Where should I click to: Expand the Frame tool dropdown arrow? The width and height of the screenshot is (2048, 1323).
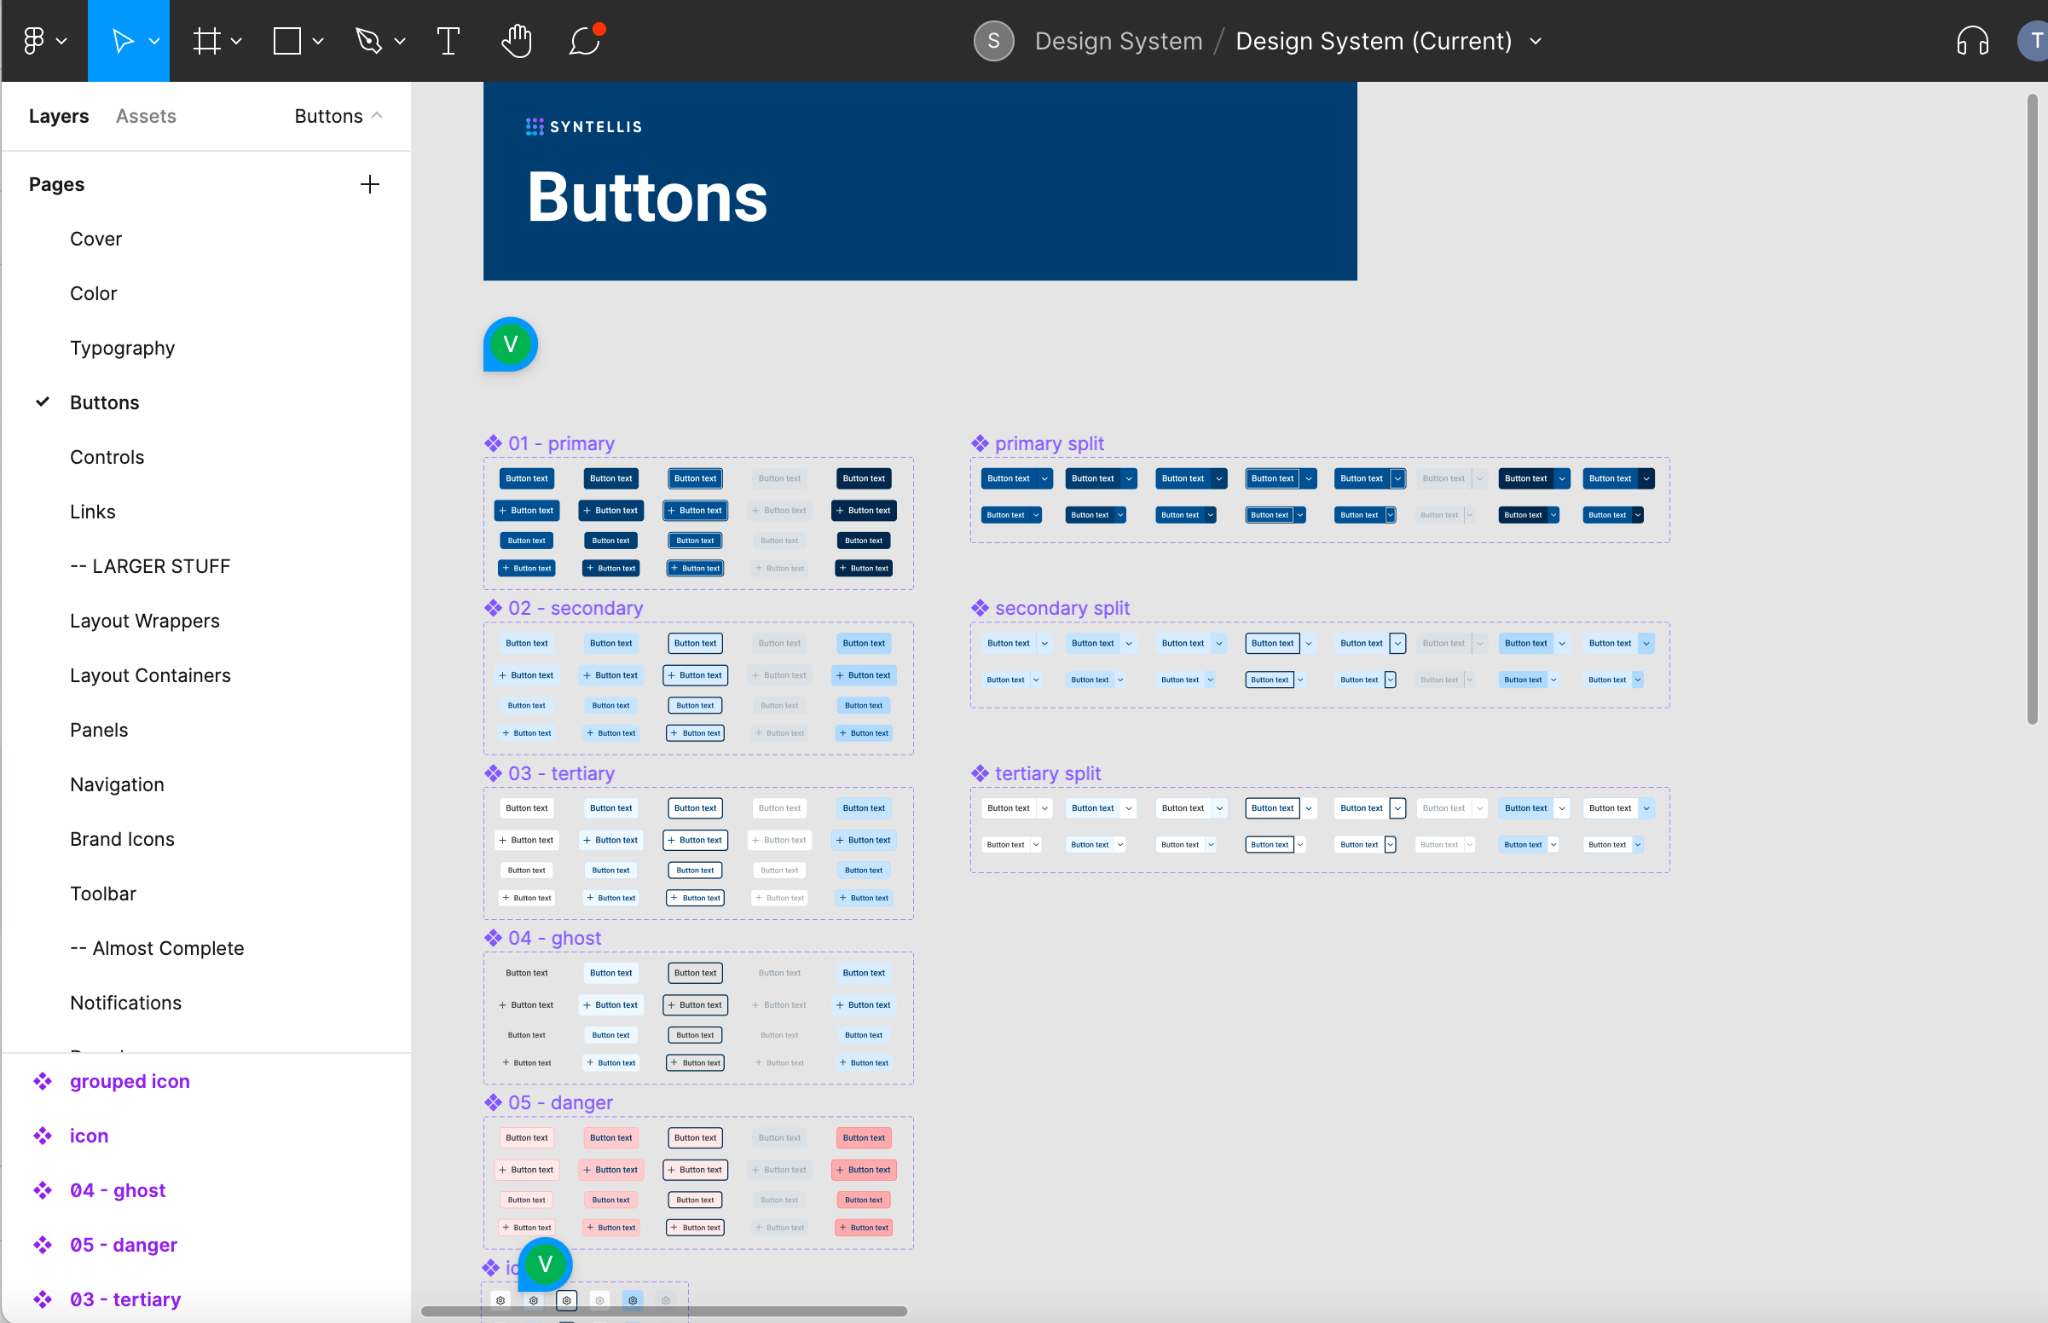click(x=237, y=41)
